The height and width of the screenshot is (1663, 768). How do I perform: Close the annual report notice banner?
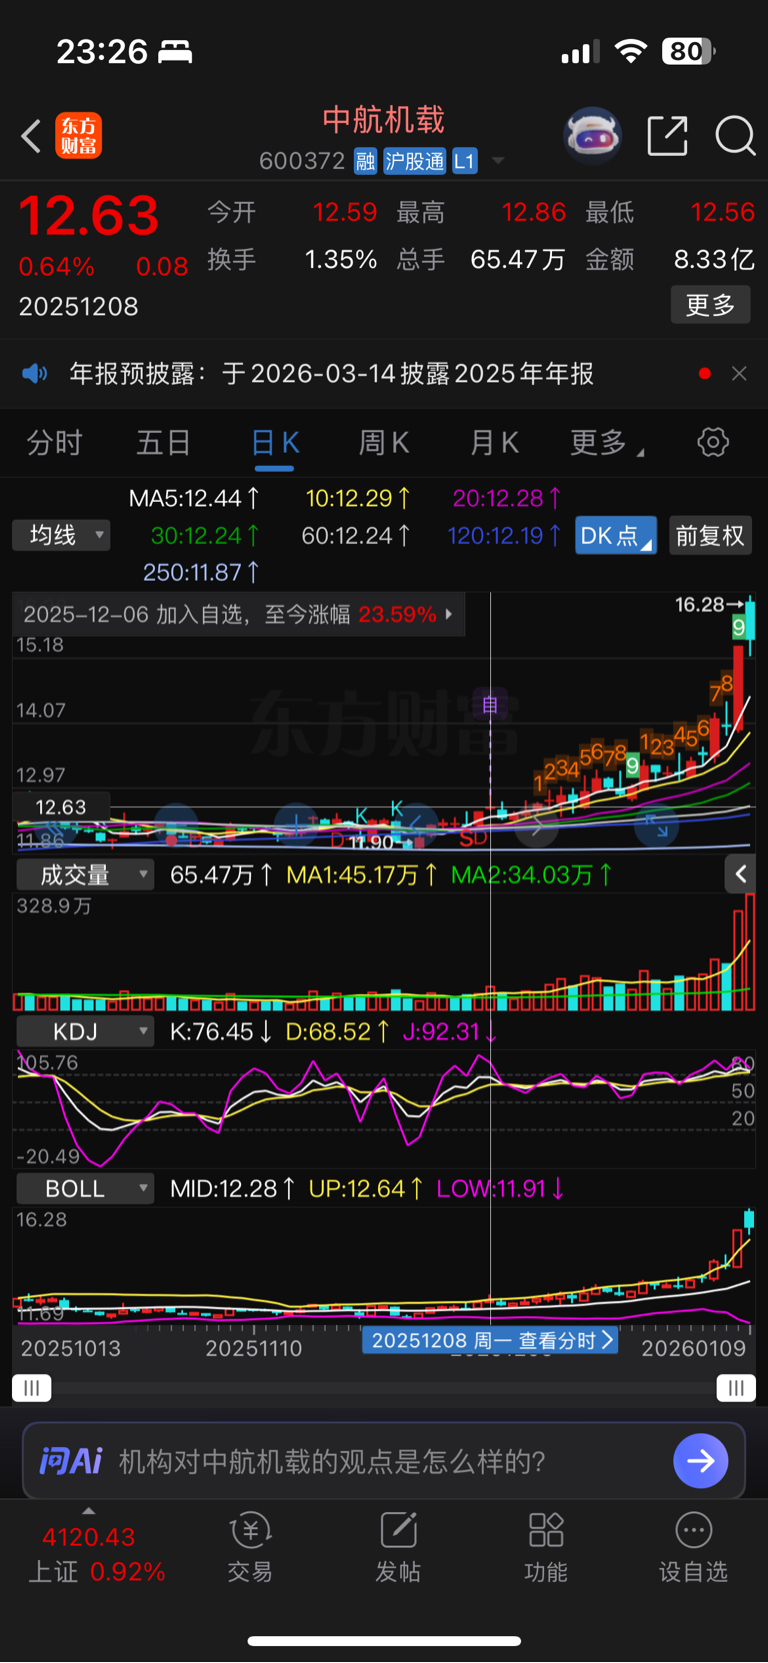(x=739, y=373)
